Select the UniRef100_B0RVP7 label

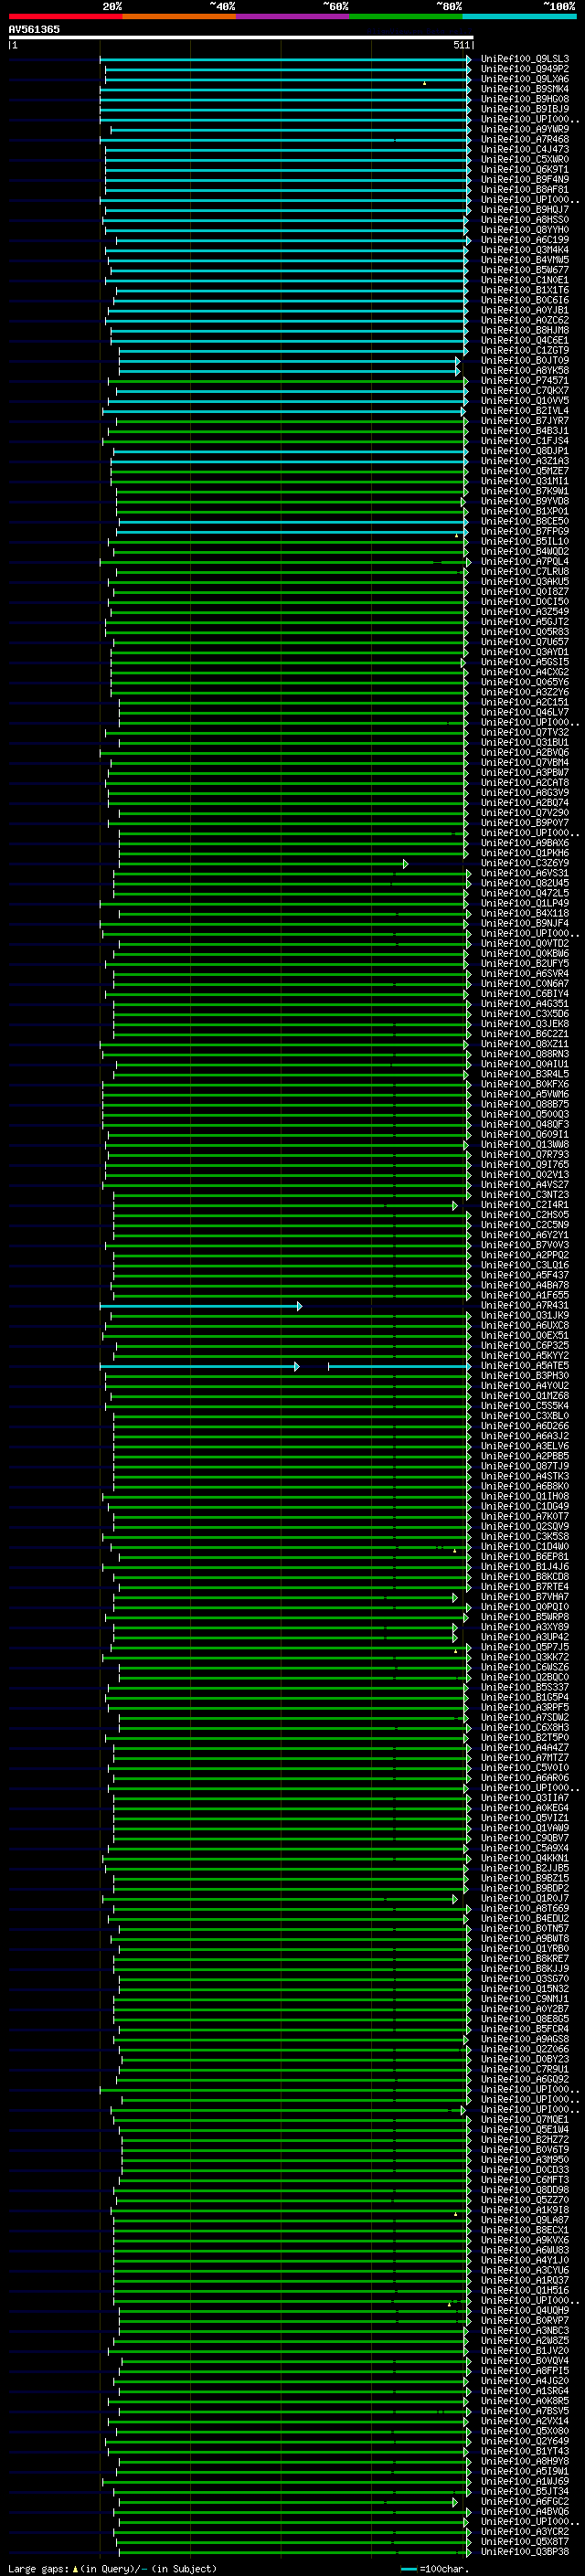[x=524, y=2321]
